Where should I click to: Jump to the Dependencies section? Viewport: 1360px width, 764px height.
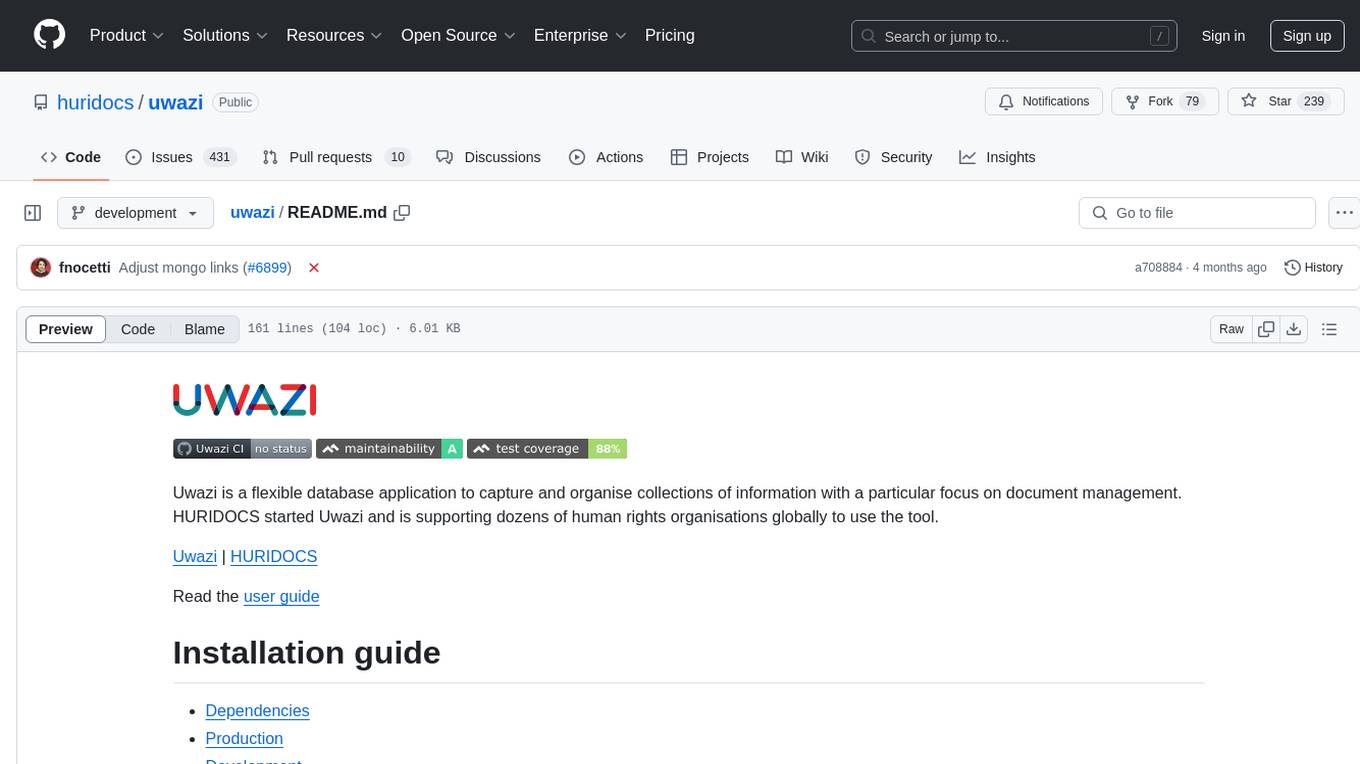click(257, 710)
